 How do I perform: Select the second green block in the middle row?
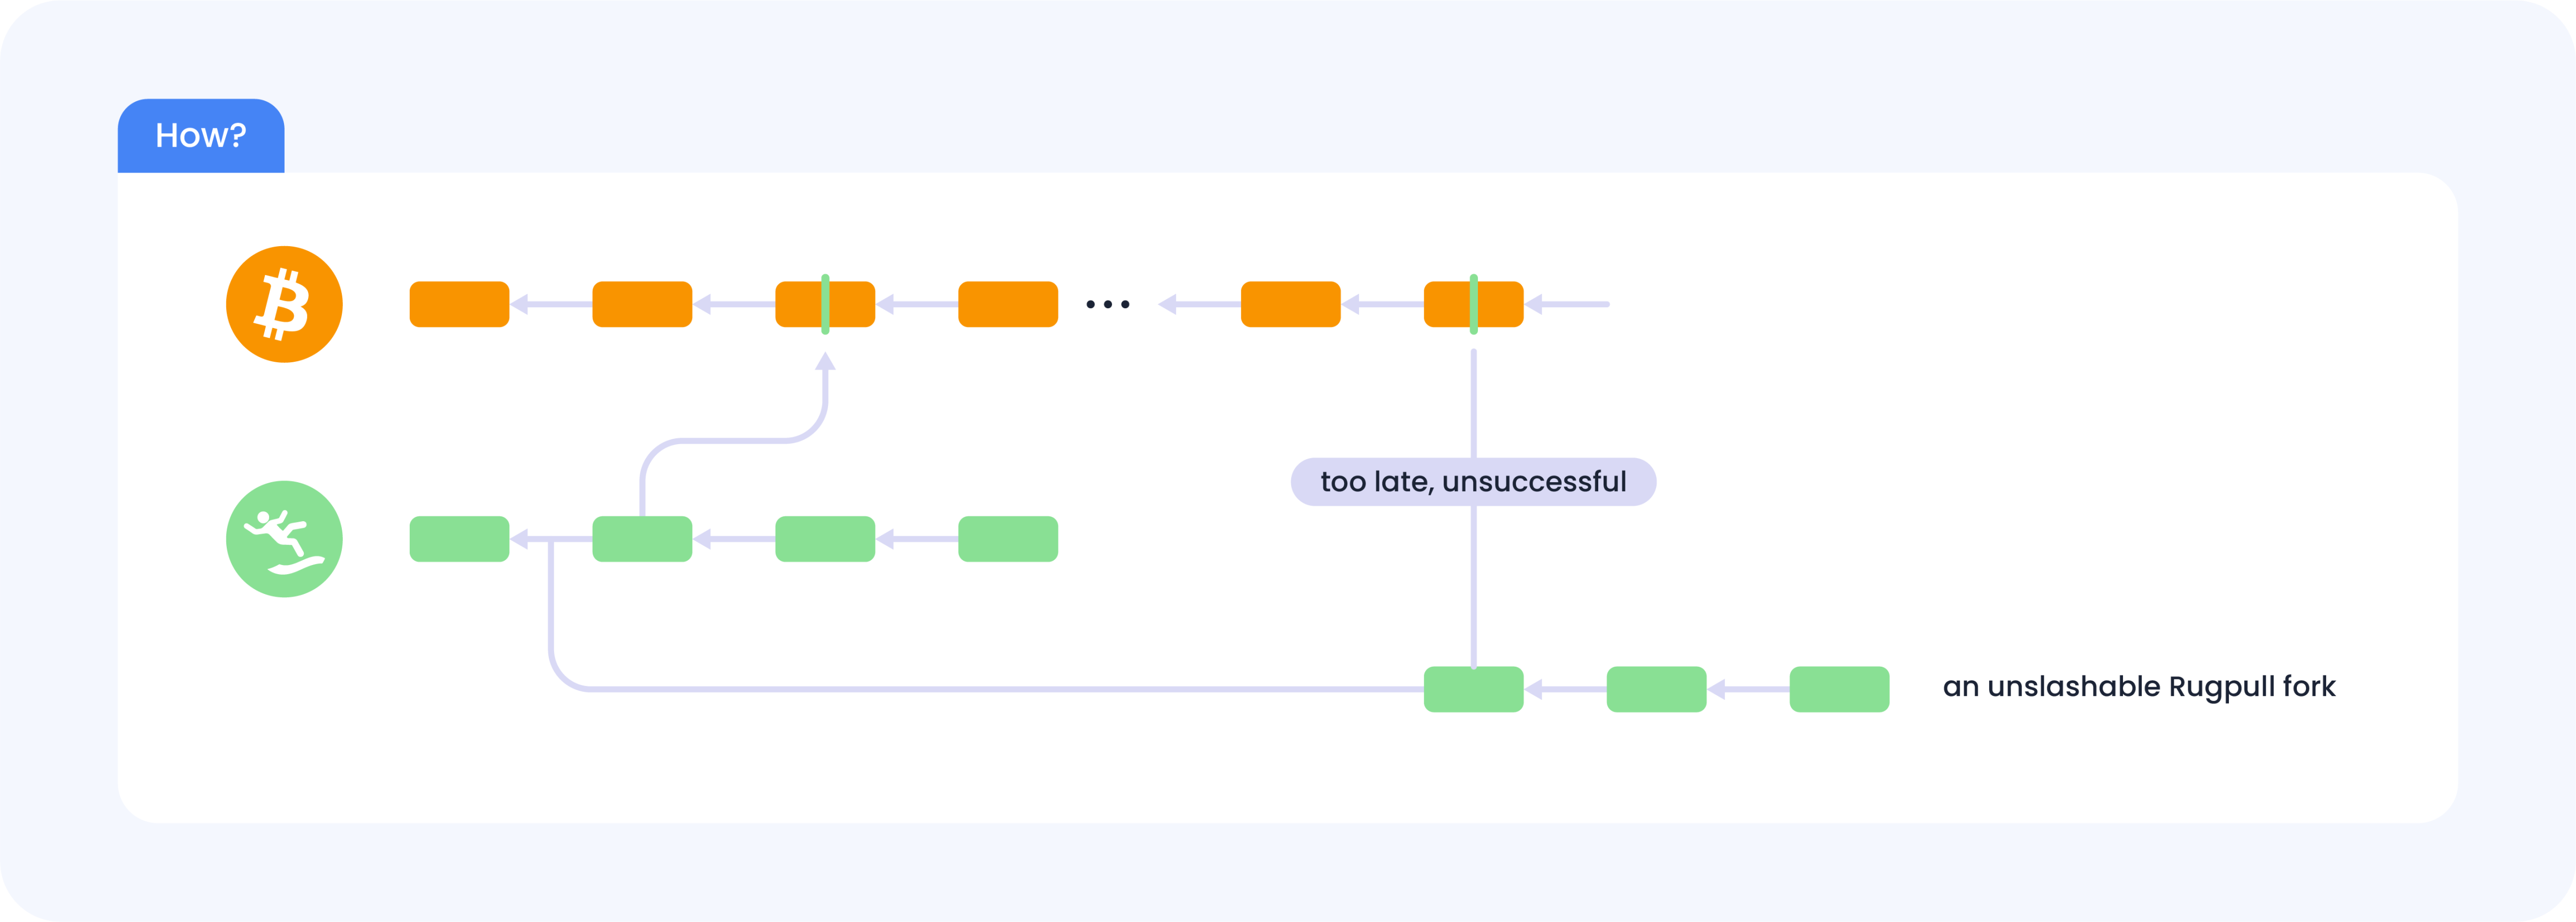[642, 539]
